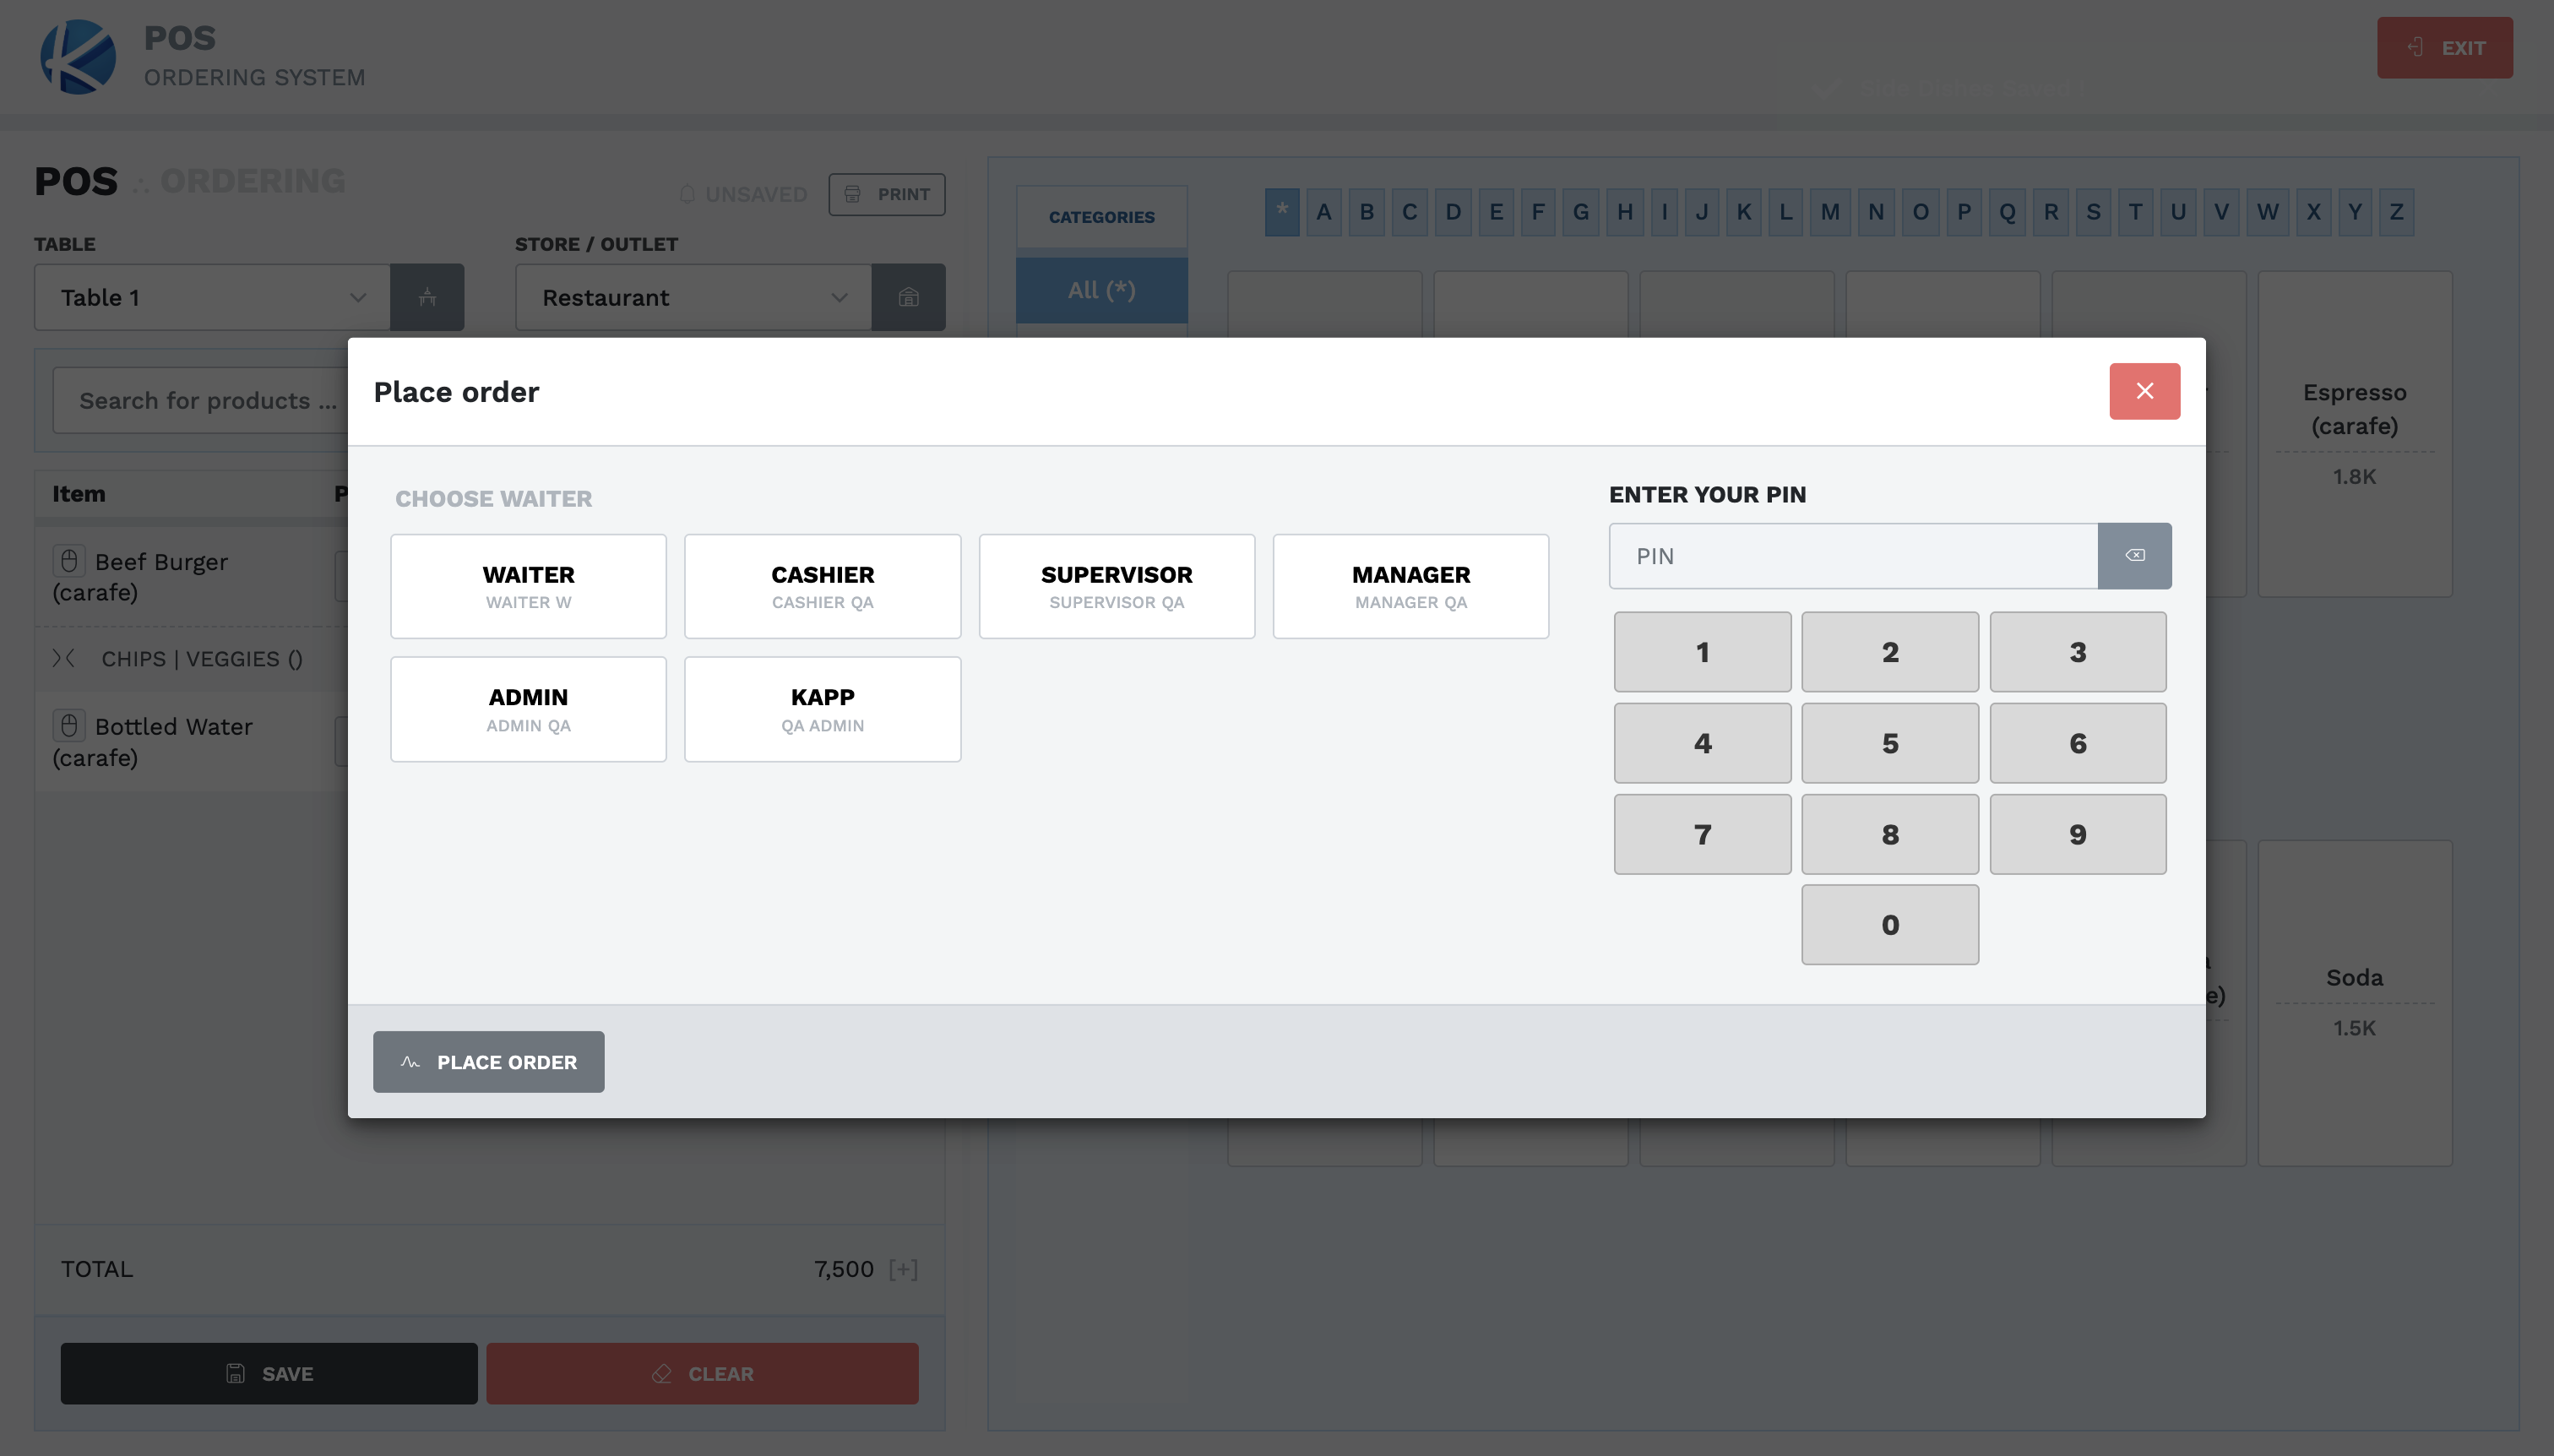Click the Bottled Water item icon
Viewport: 2554px width, 1456px height.
pyautogui.click(x=69, y=725)
